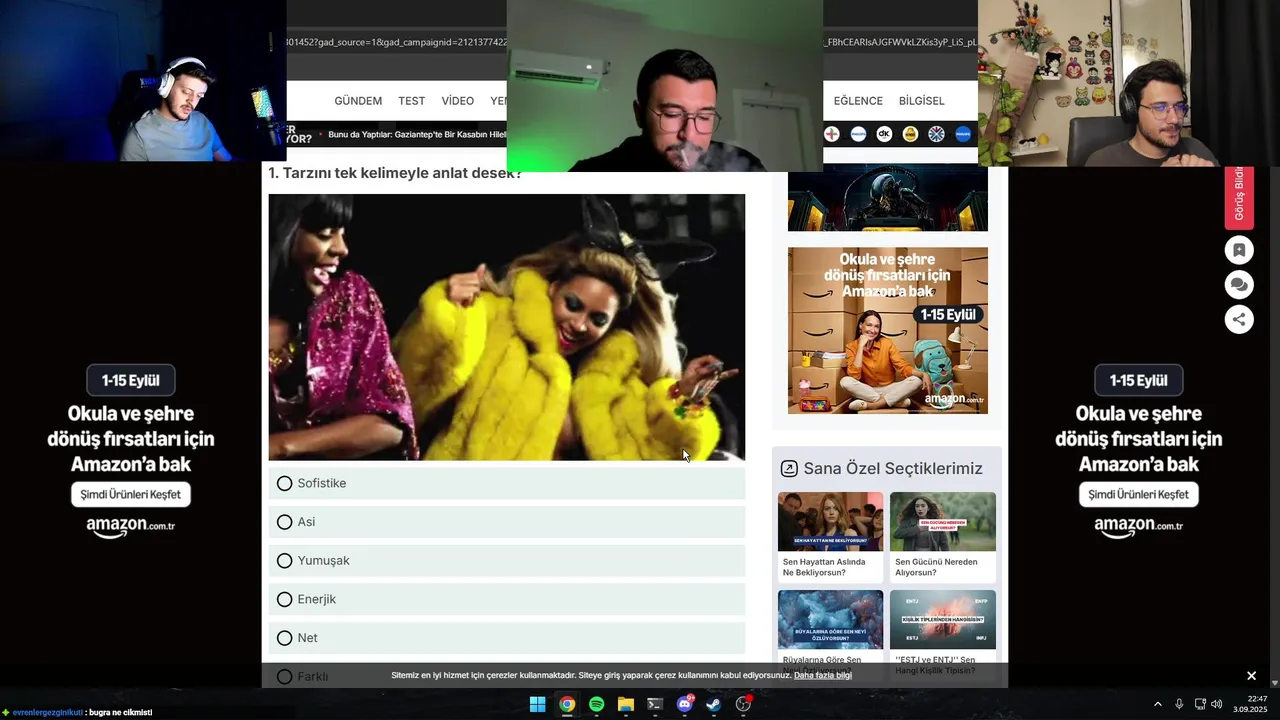
Task: Click Şimdi Ürünleri Keşfet on left Amazon banner
Action: tap(131, 494)
